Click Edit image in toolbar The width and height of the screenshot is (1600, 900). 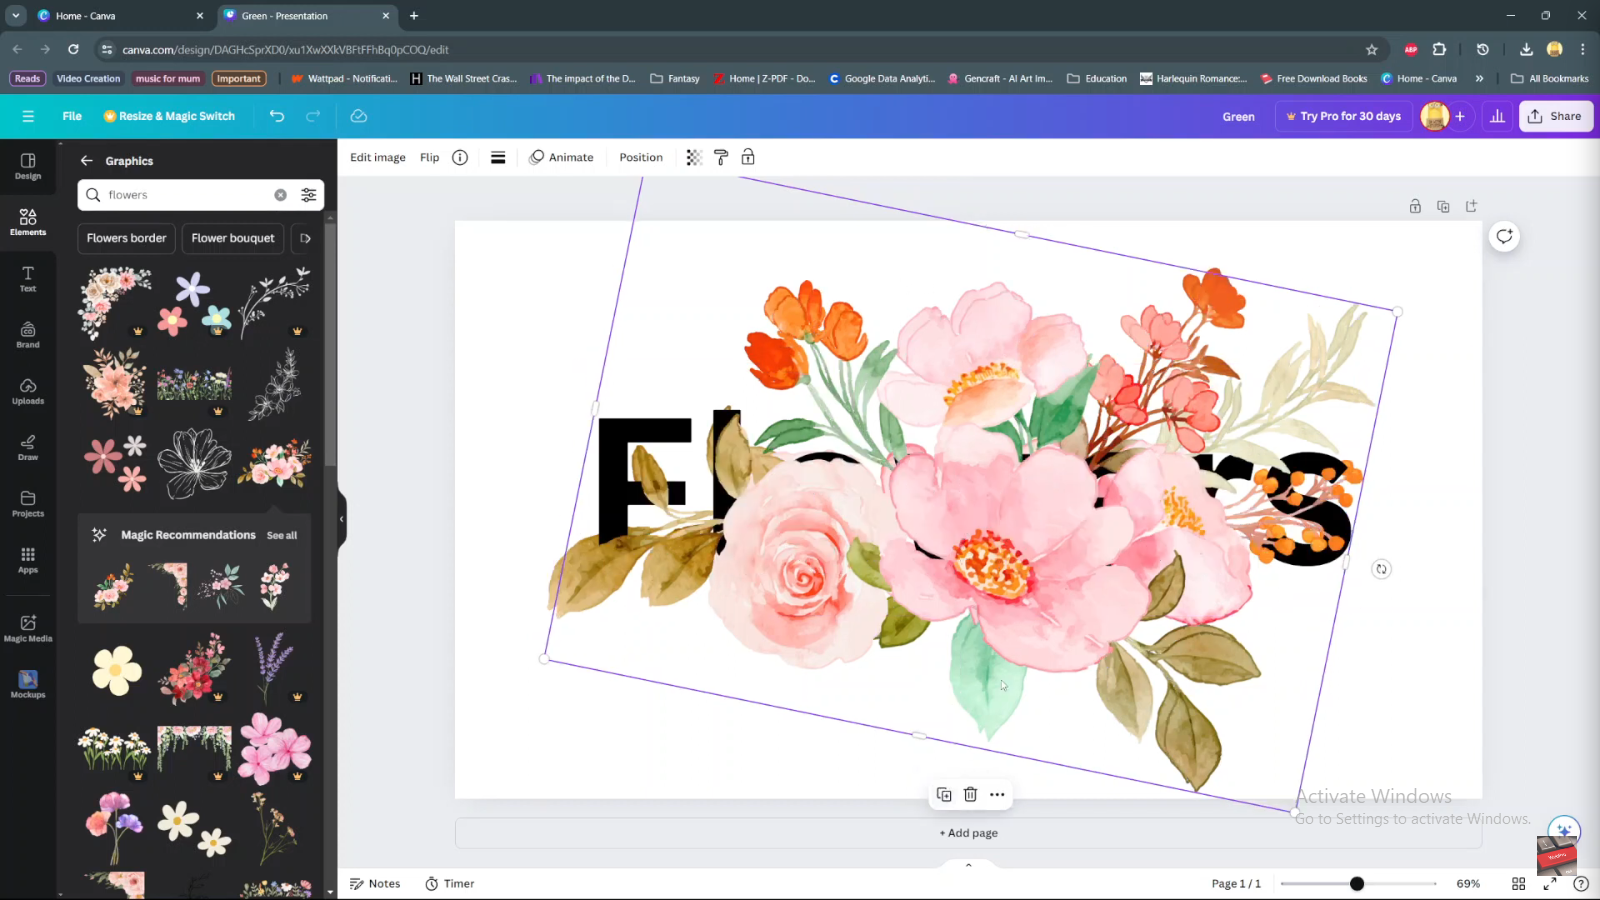tap(378, 157)
